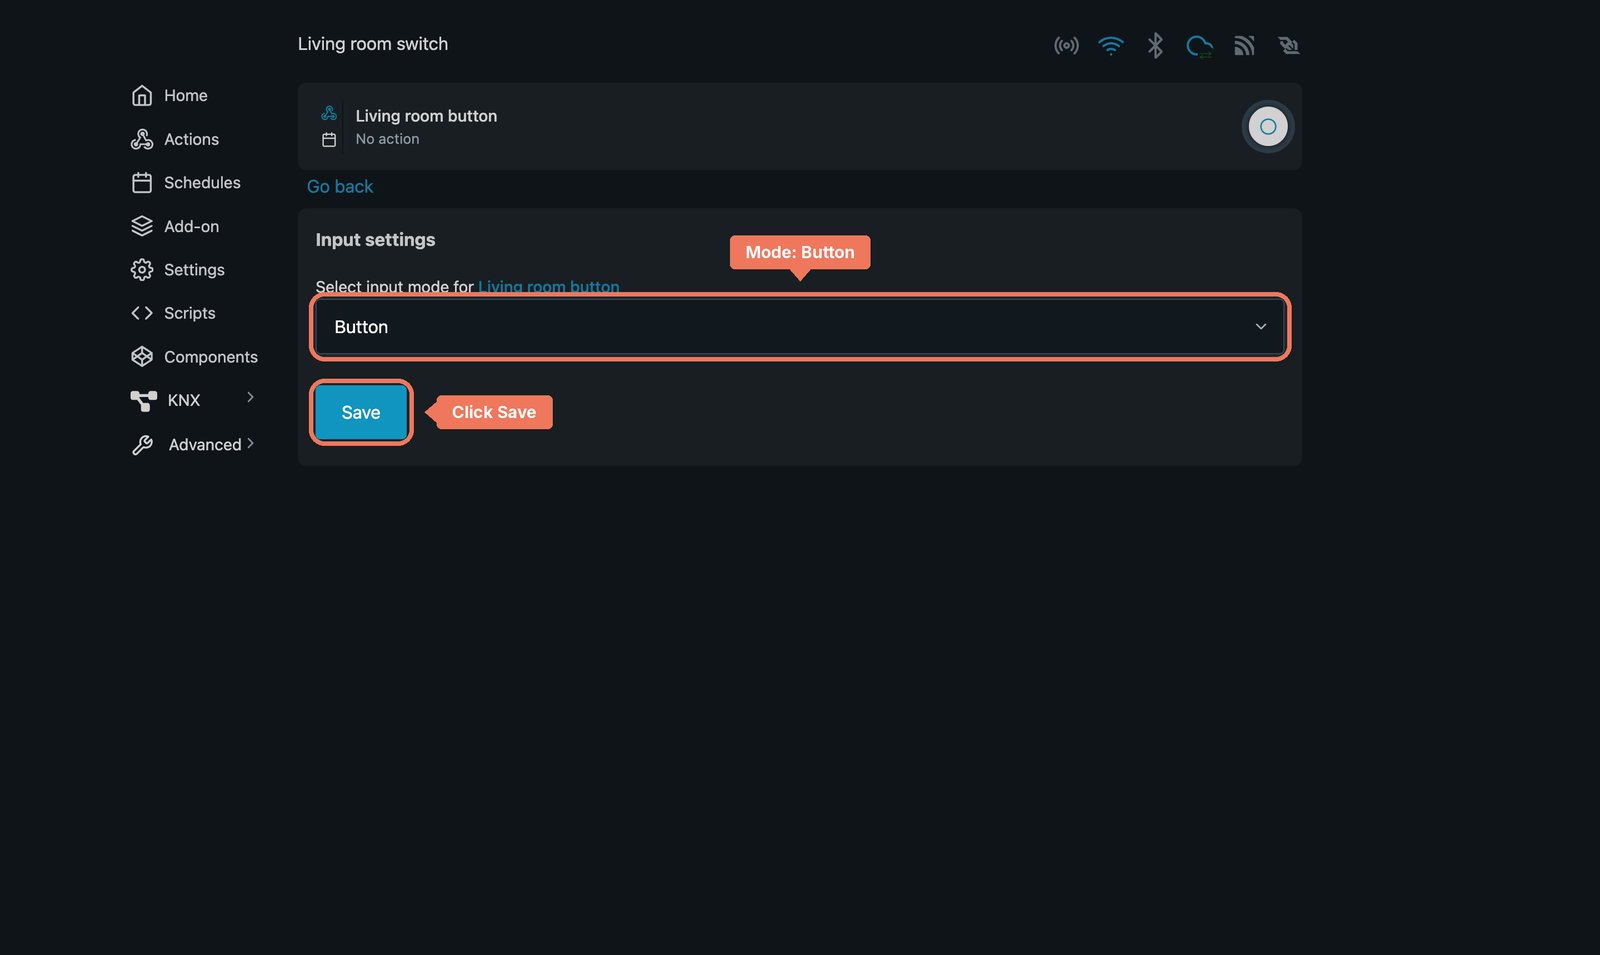Viewport: 1600px width, 955px height.
Task: Click the circular Living room button
Action: pos(1268,127)
